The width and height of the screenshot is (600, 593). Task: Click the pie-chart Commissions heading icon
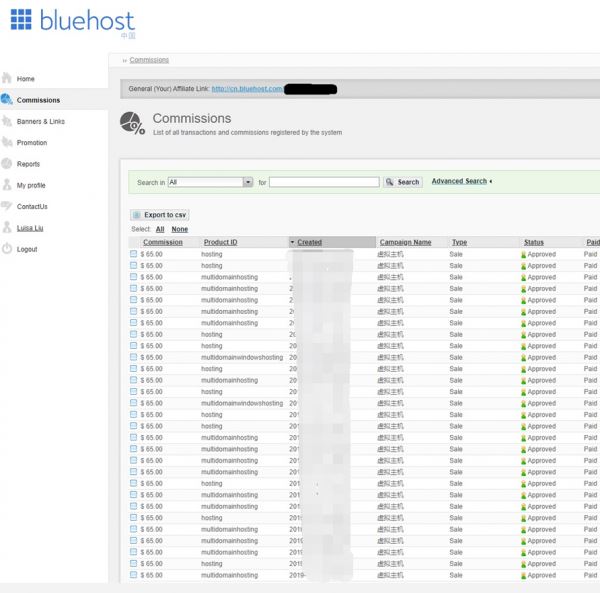[132, 123]
